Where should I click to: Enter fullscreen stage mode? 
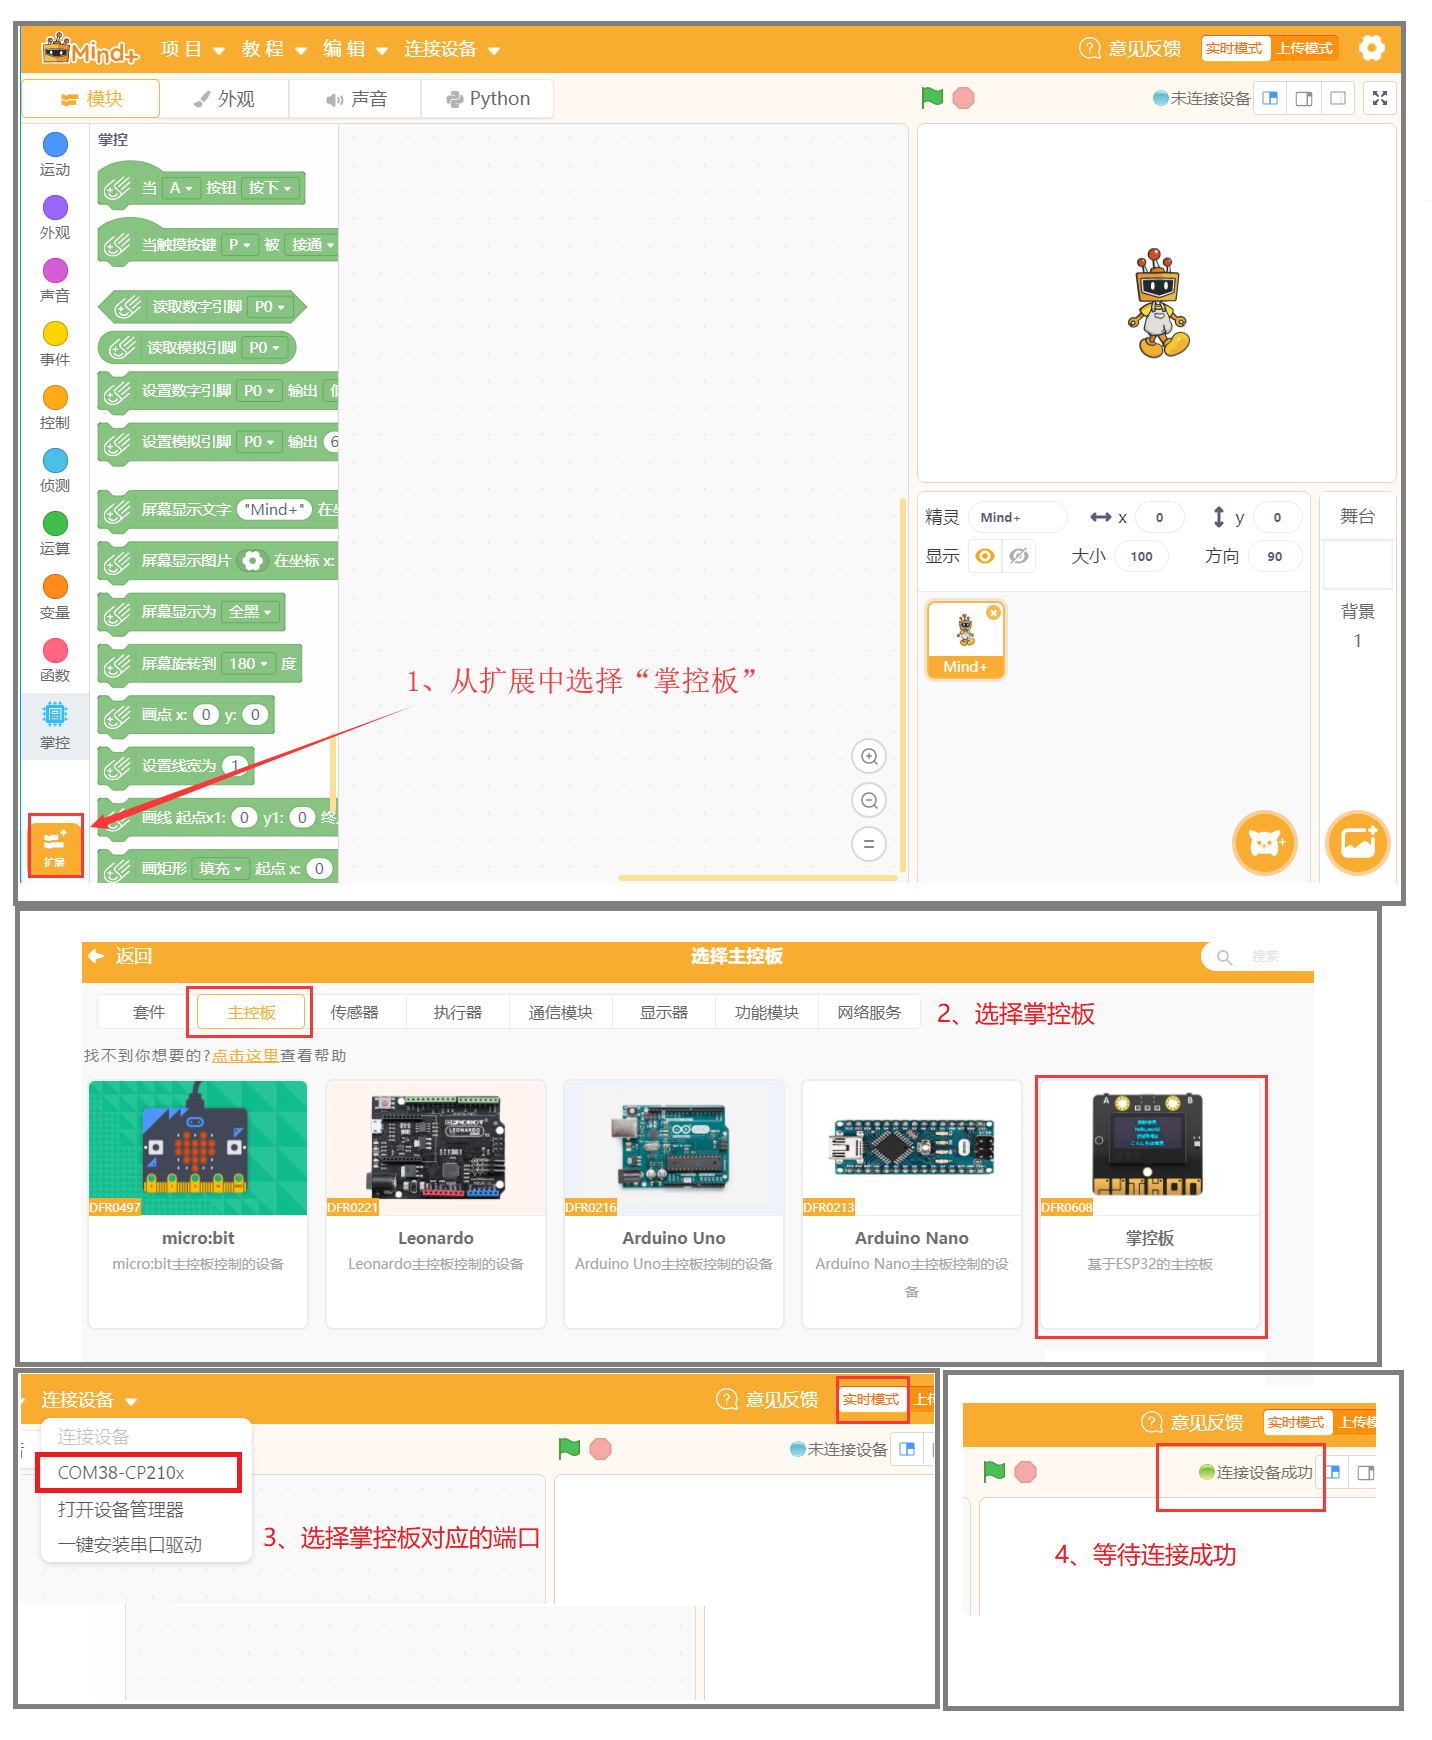(x=1379, y=98)
